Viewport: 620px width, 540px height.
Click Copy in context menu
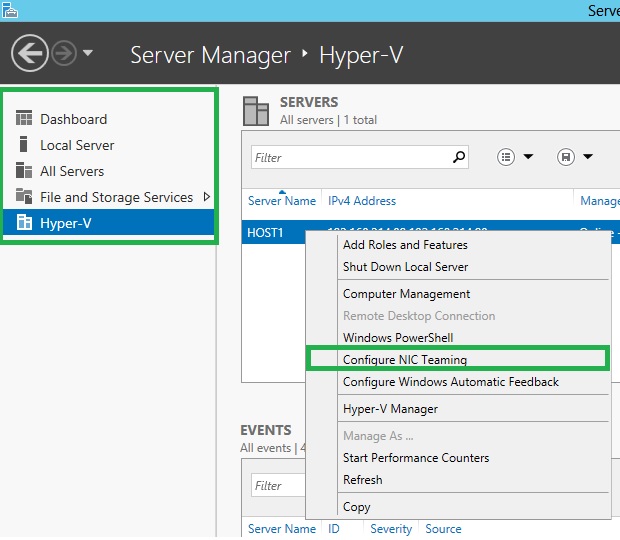click(357, 507)
